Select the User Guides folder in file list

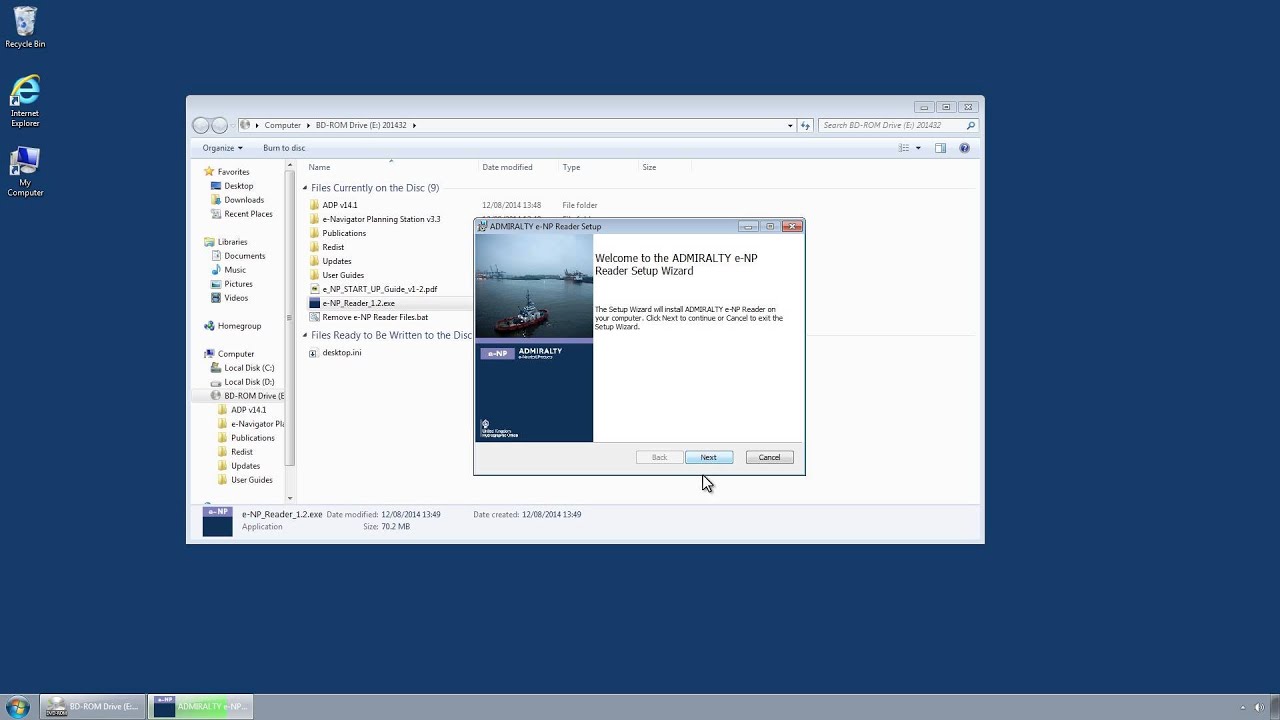point(343,275)
